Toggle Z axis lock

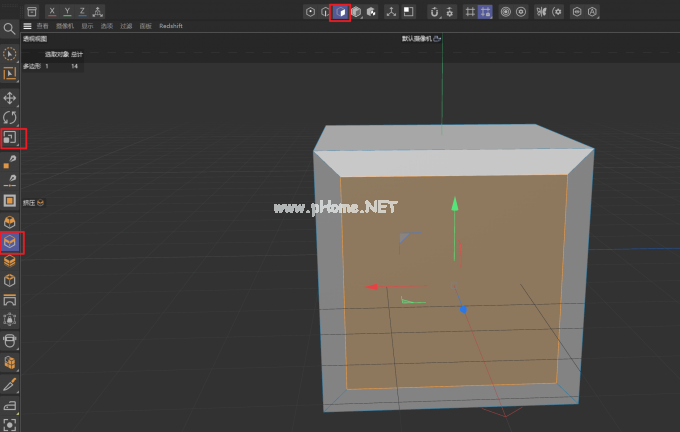82,11
